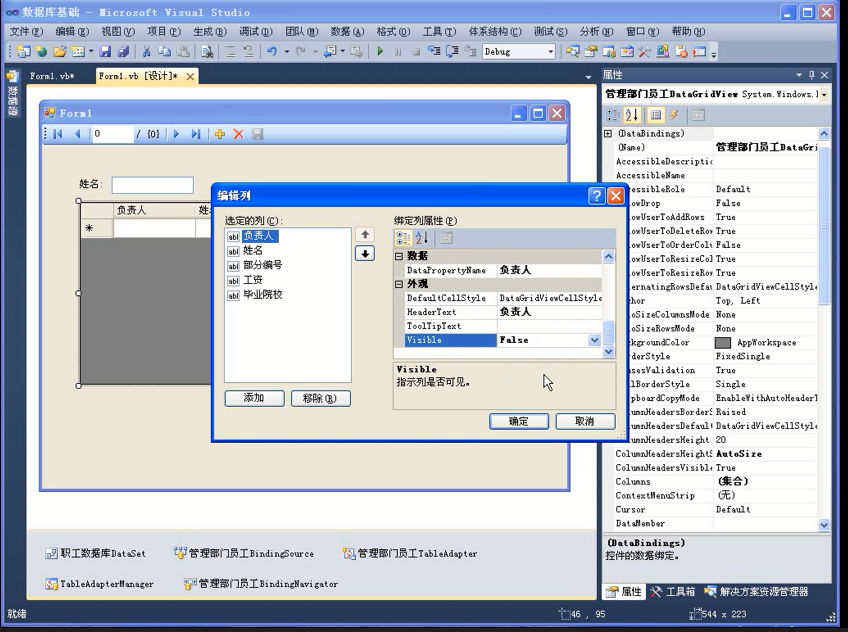Click BackgroundColor AppWorkspace color swatch
Image resolution: width=848 pixels, height=632 pixels.
tap(723, 343)
